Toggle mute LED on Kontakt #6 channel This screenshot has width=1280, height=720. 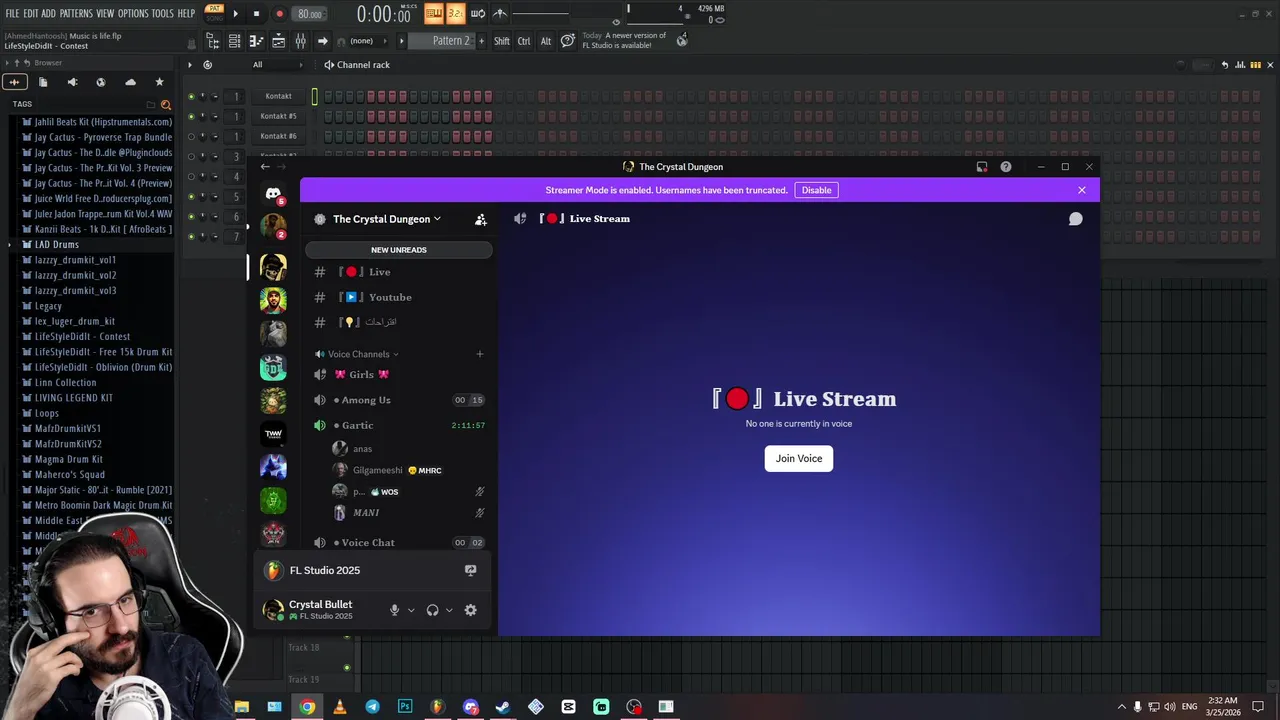(x=191, y=137)
